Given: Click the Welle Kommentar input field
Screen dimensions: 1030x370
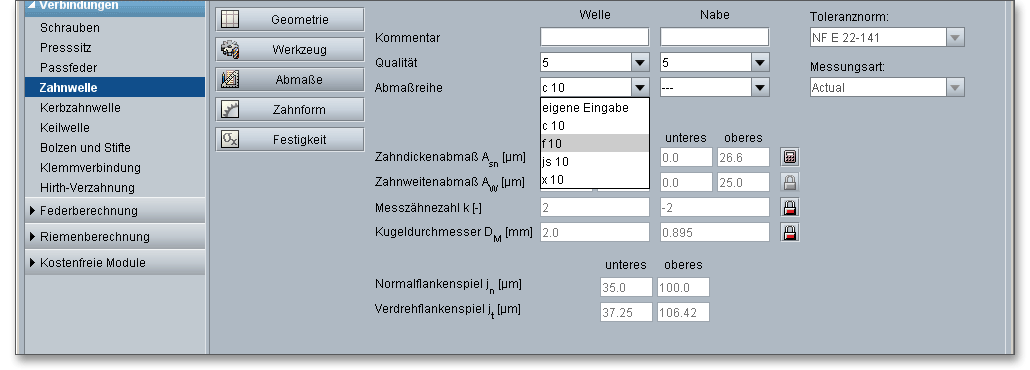Looking at the screenshot, I should [594, 37].
